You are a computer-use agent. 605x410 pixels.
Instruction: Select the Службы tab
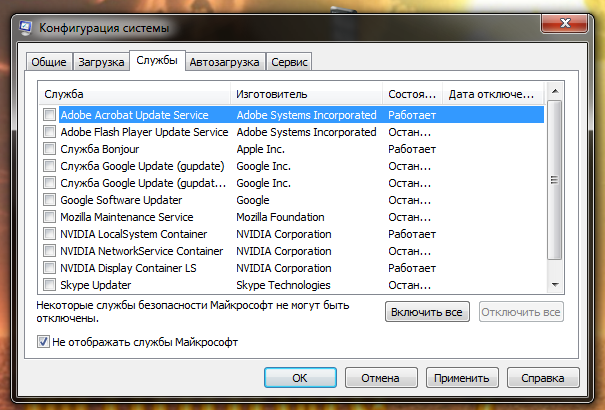point(157,61)
